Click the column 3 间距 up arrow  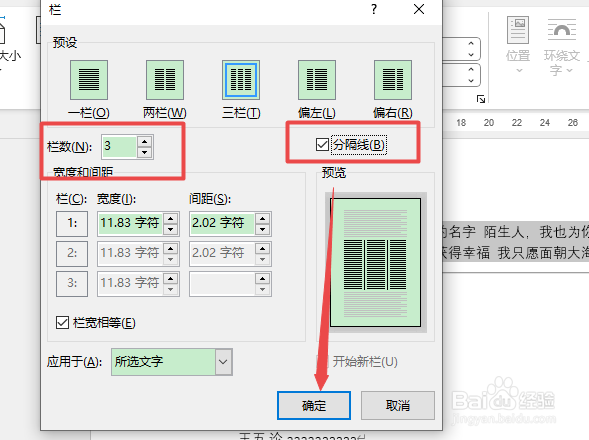point(263,279)
